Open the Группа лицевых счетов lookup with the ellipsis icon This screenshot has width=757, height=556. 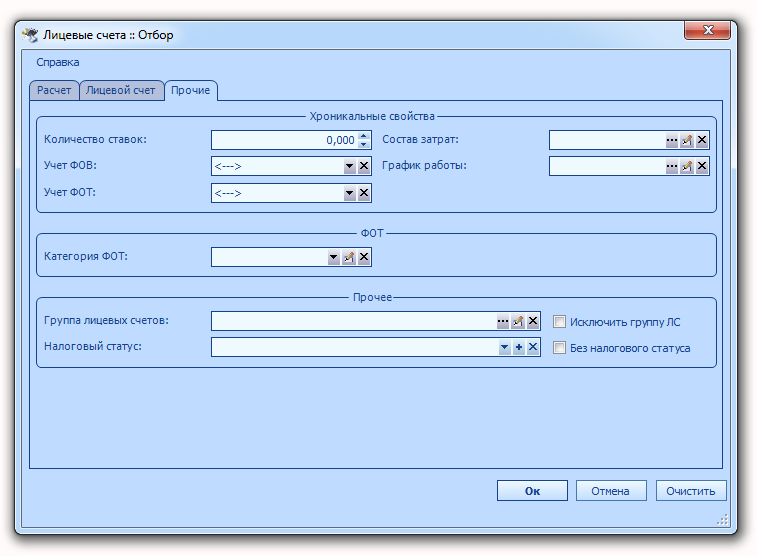(503, 321)
